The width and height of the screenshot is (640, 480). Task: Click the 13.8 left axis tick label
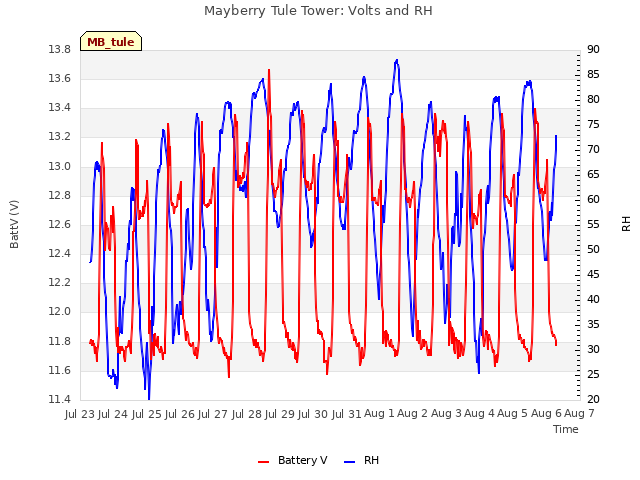pos(59,50)
